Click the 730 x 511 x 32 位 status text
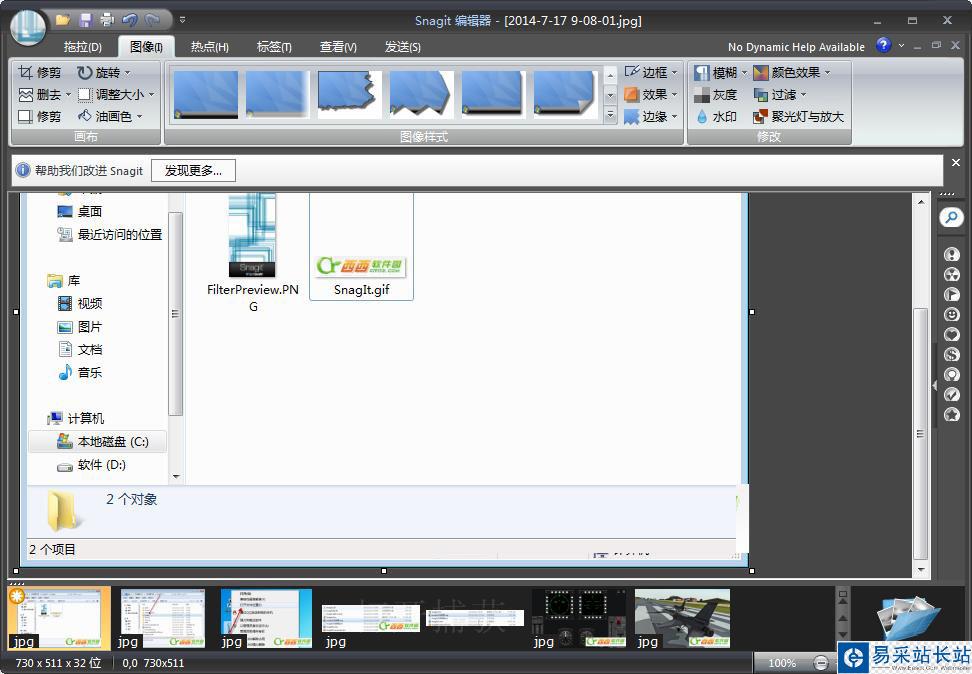 point(58,663)
